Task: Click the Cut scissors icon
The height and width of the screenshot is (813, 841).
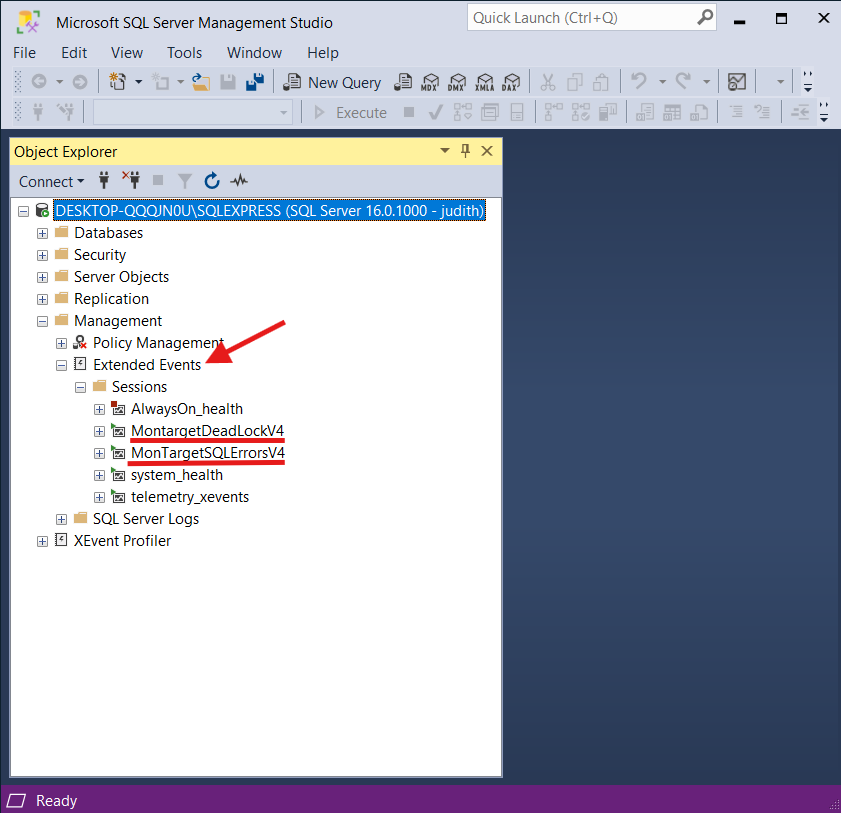Action: pyautogui.click(x=547, y=83)
